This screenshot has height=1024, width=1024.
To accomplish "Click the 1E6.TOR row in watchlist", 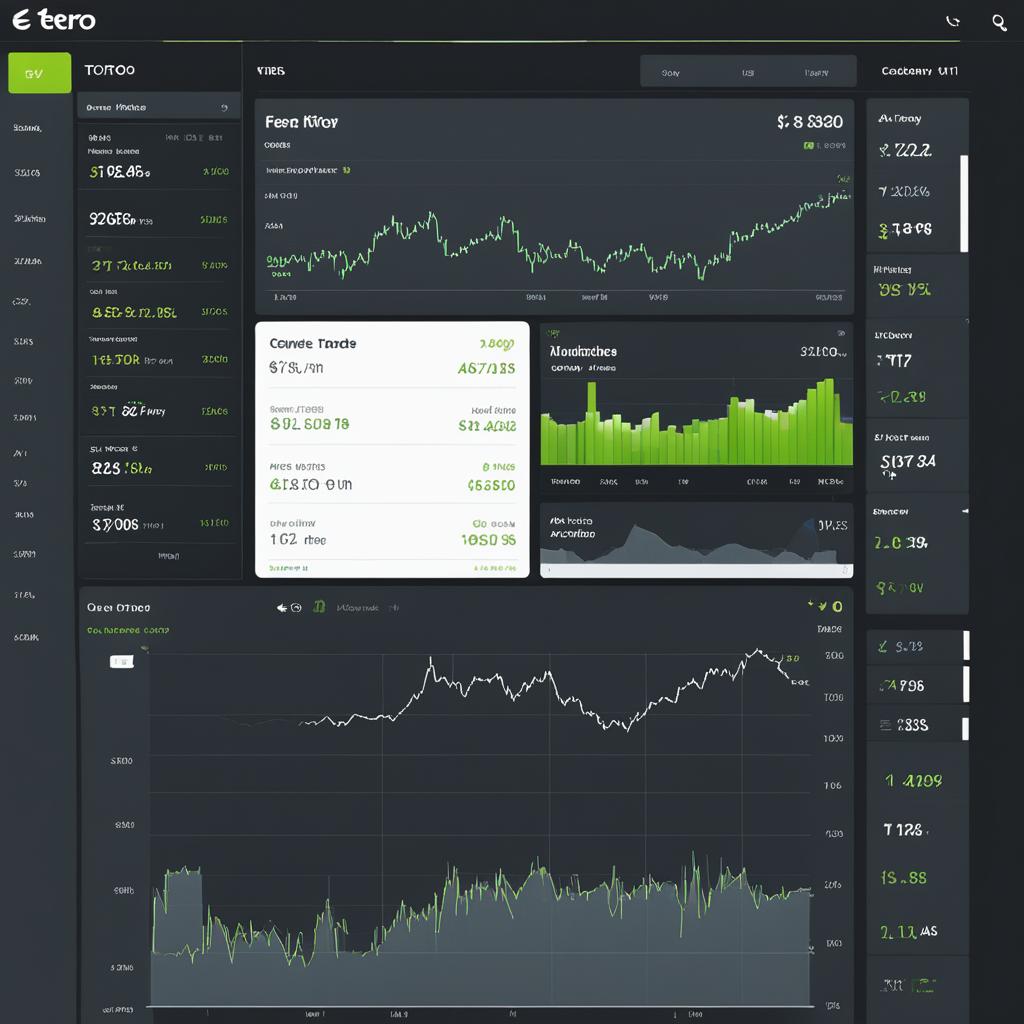I will point(159,353).
